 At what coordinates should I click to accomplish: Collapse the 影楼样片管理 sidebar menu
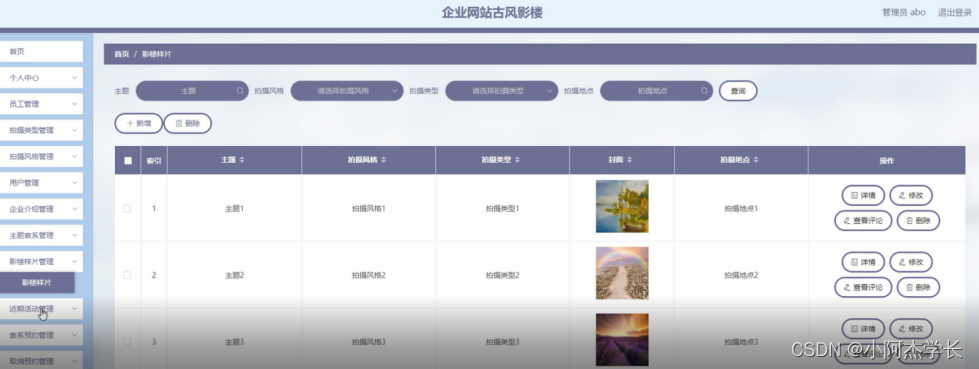pyautogui.click(x=41, y=262)
